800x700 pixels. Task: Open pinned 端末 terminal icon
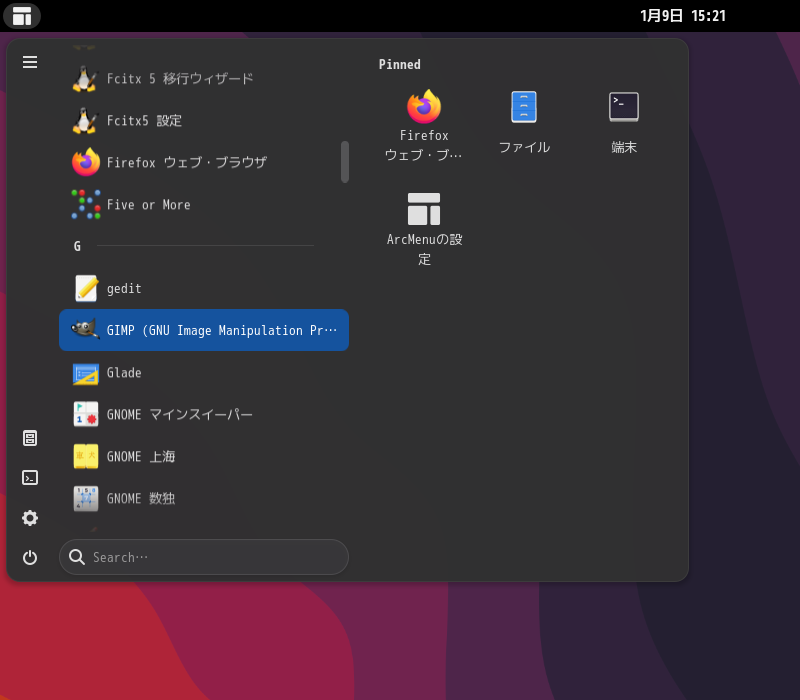[x=623, y=107]
